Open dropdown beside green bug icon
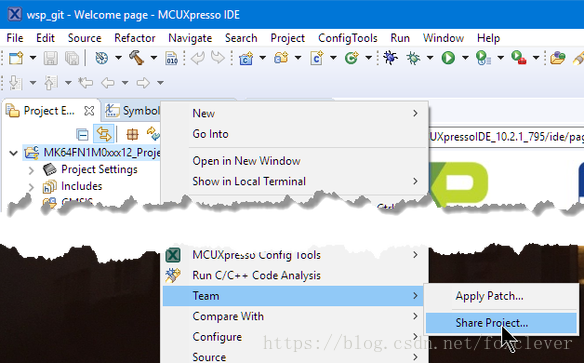The height and width of the screenshot is (363, 584). point(430,58)
